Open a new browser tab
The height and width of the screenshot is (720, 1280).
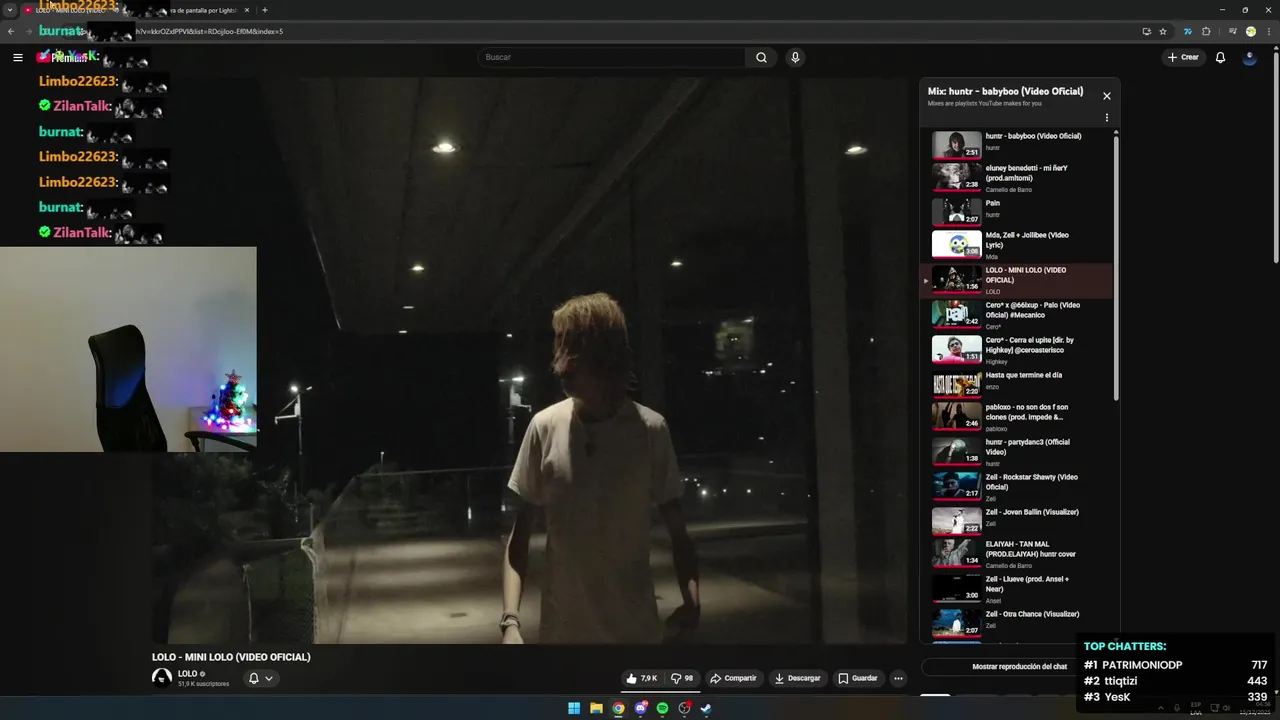[x=264, y=10]
